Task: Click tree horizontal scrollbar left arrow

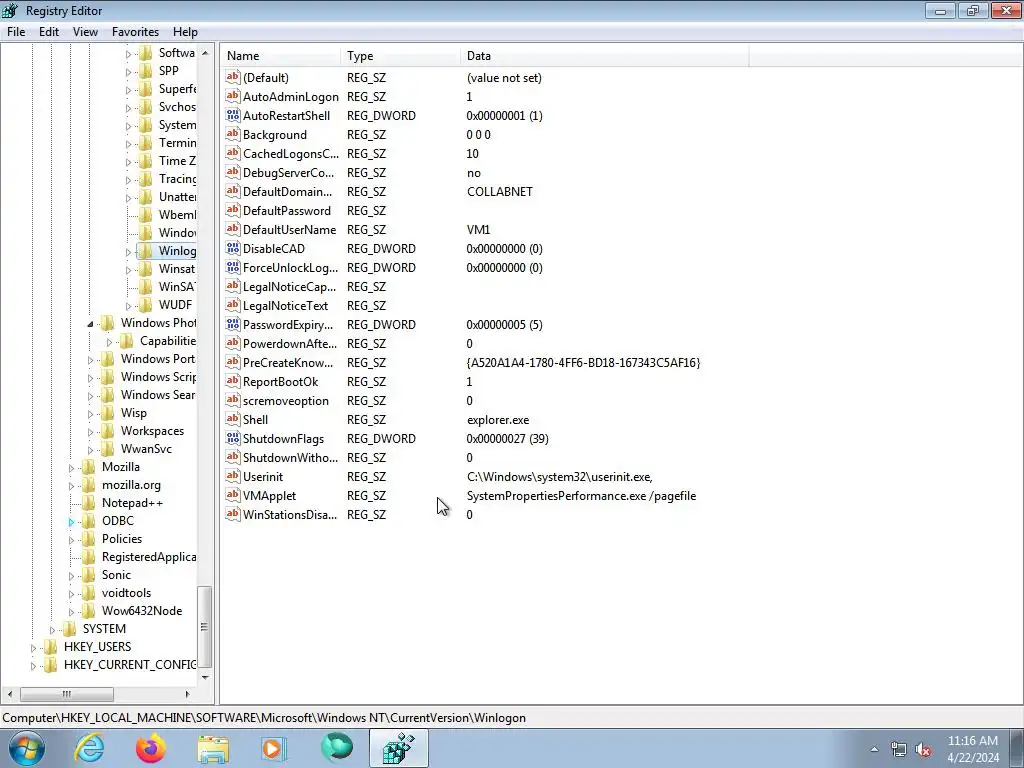Action: coord(10,694)
